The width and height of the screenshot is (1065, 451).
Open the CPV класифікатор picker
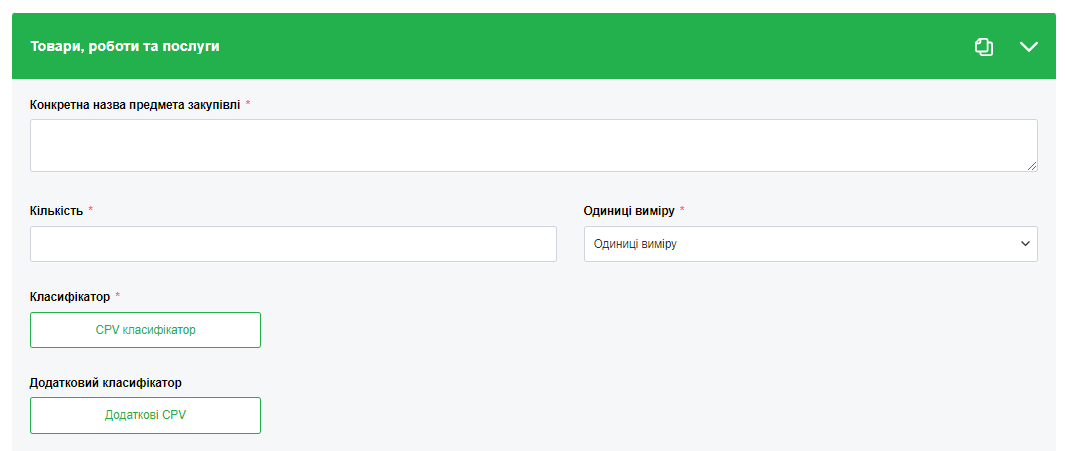pos(145,330)
